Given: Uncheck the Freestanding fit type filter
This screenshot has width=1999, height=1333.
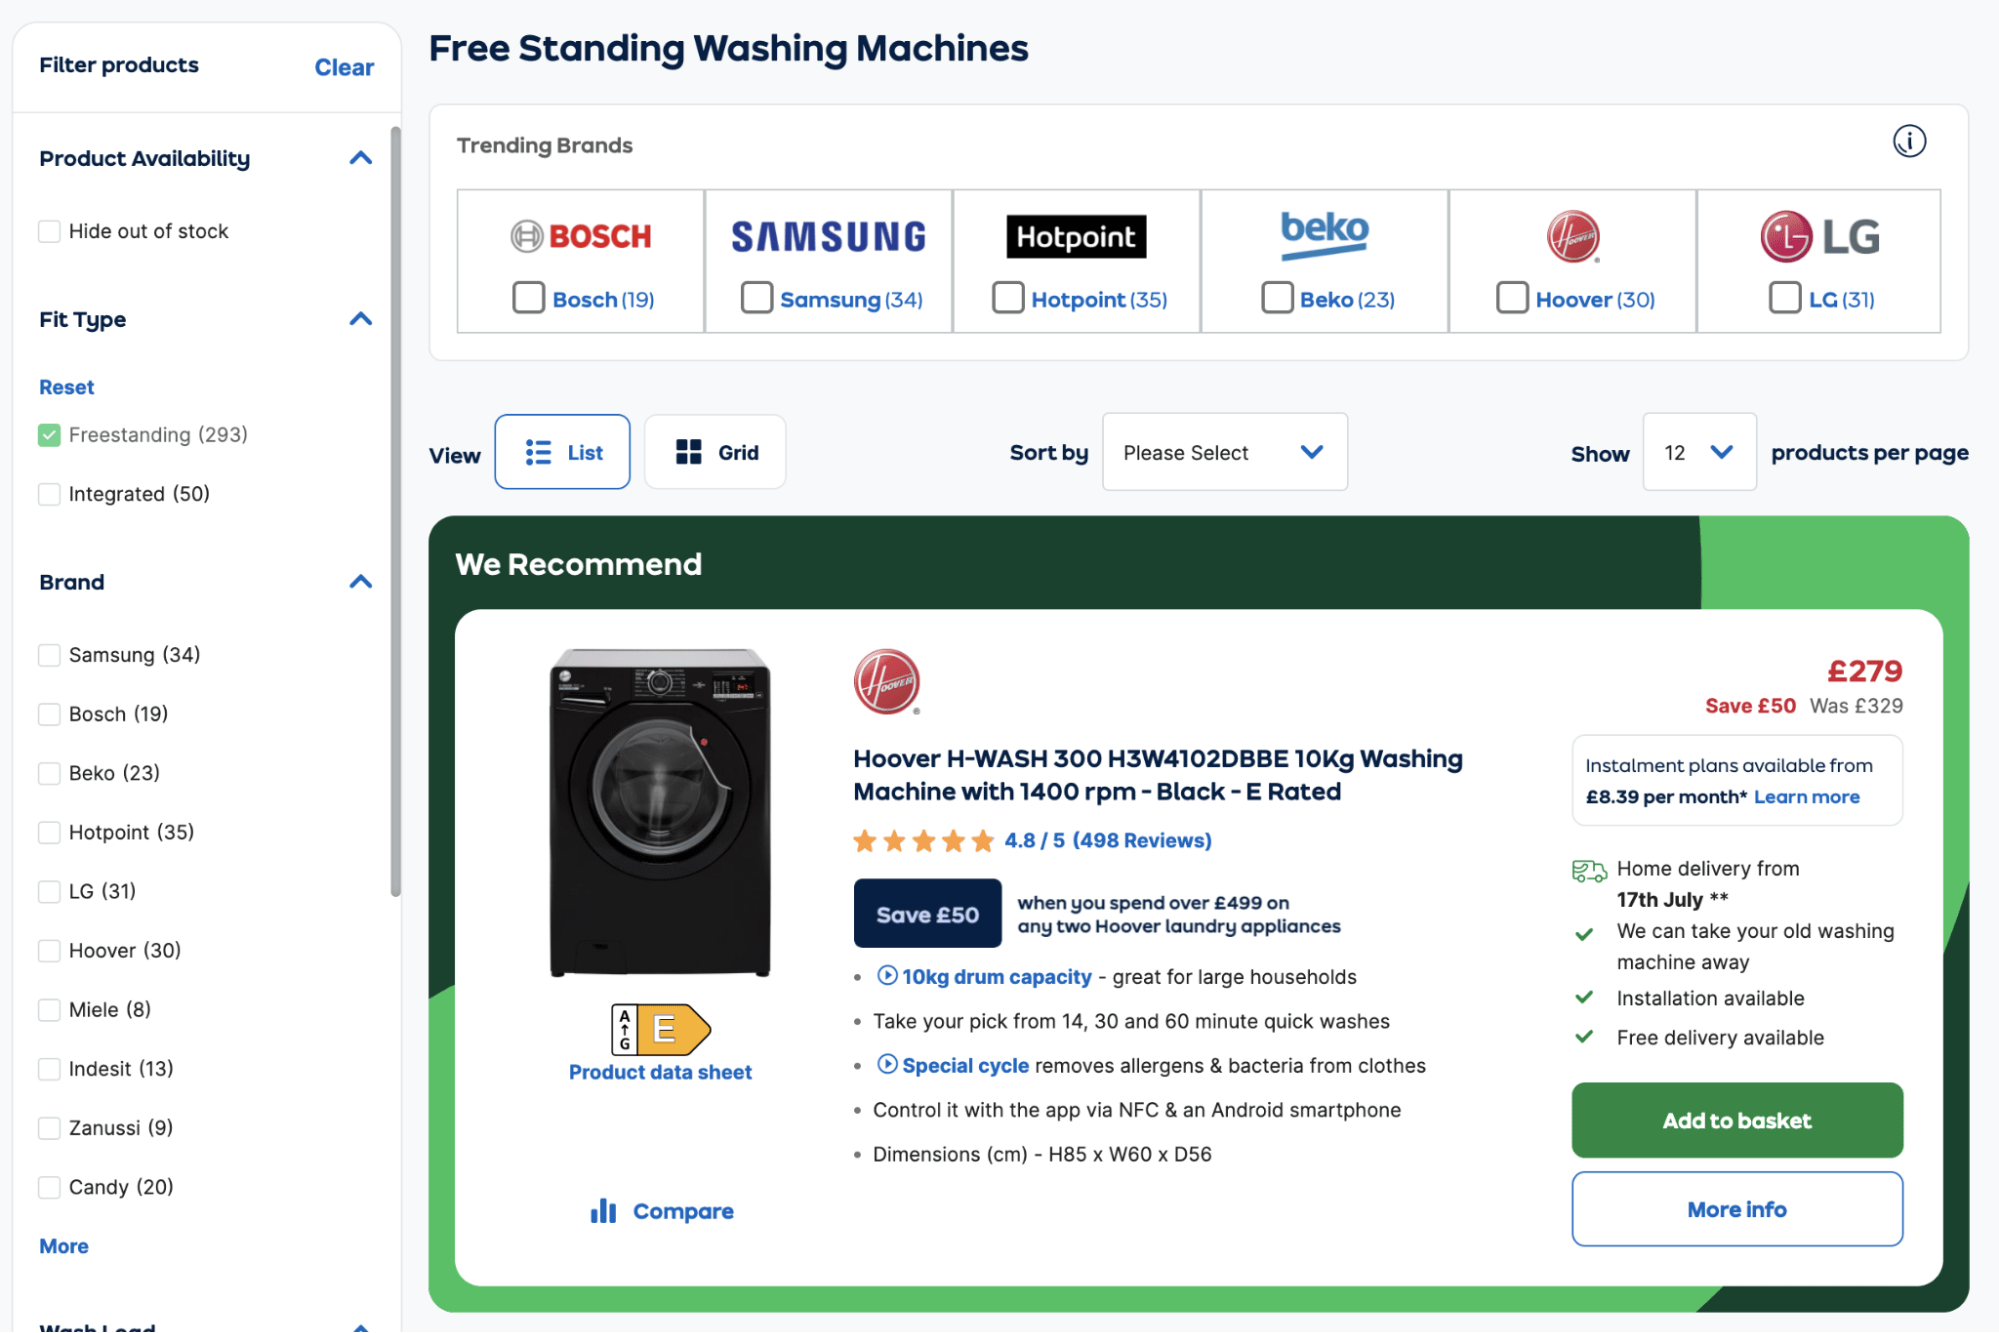Looking at the screenshot, I should pyautogui.click(x=49, y=435).
